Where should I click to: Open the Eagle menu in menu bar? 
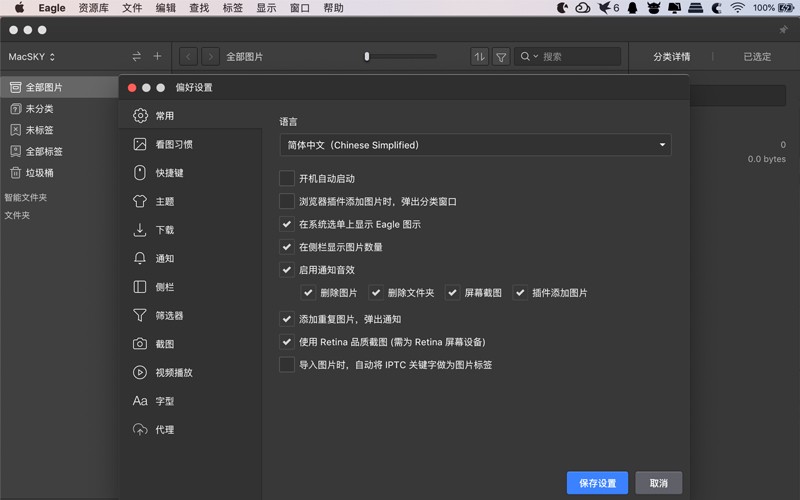(52, 8)
